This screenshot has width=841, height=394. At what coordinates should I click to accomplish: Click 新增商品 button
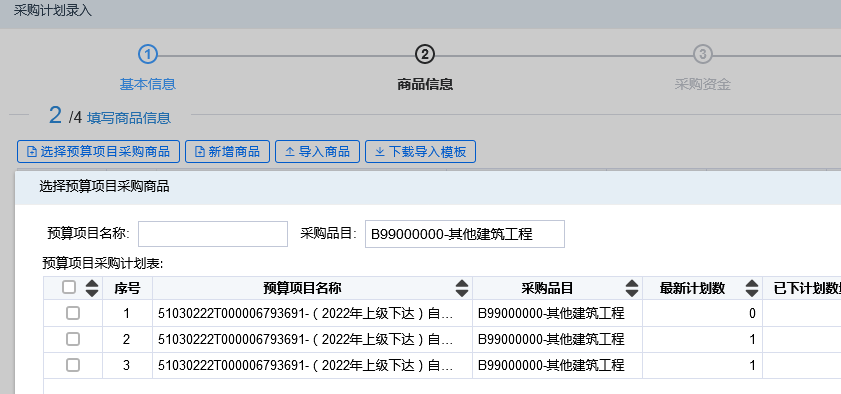(x=227, y=152)
